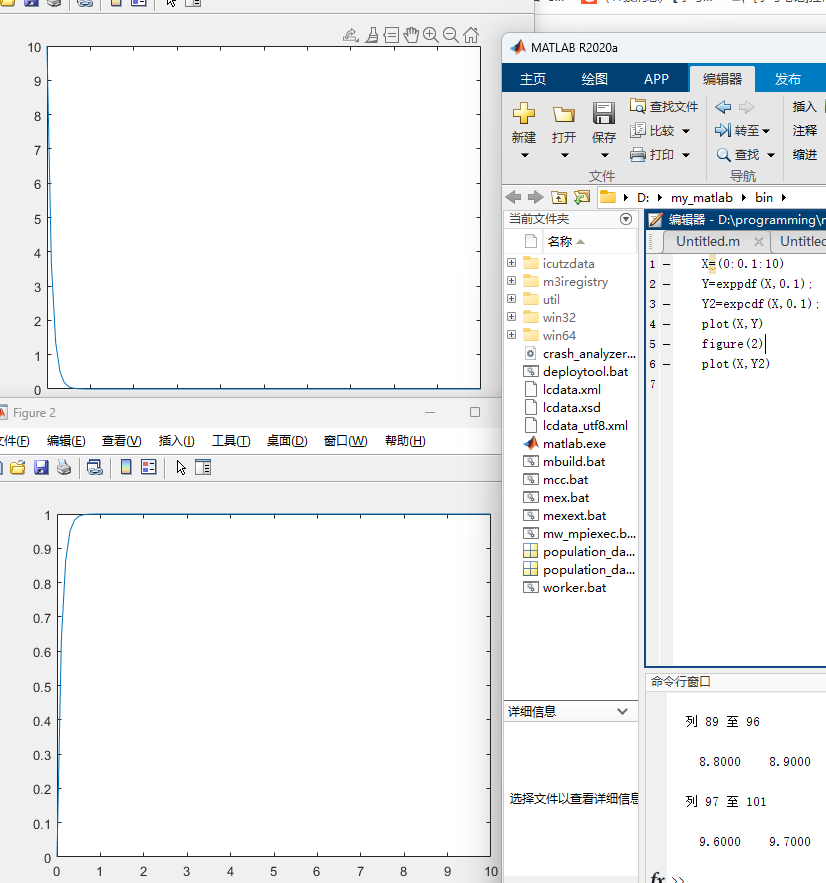Click the gray forward arrow in the folder address bar

point(535,197)
